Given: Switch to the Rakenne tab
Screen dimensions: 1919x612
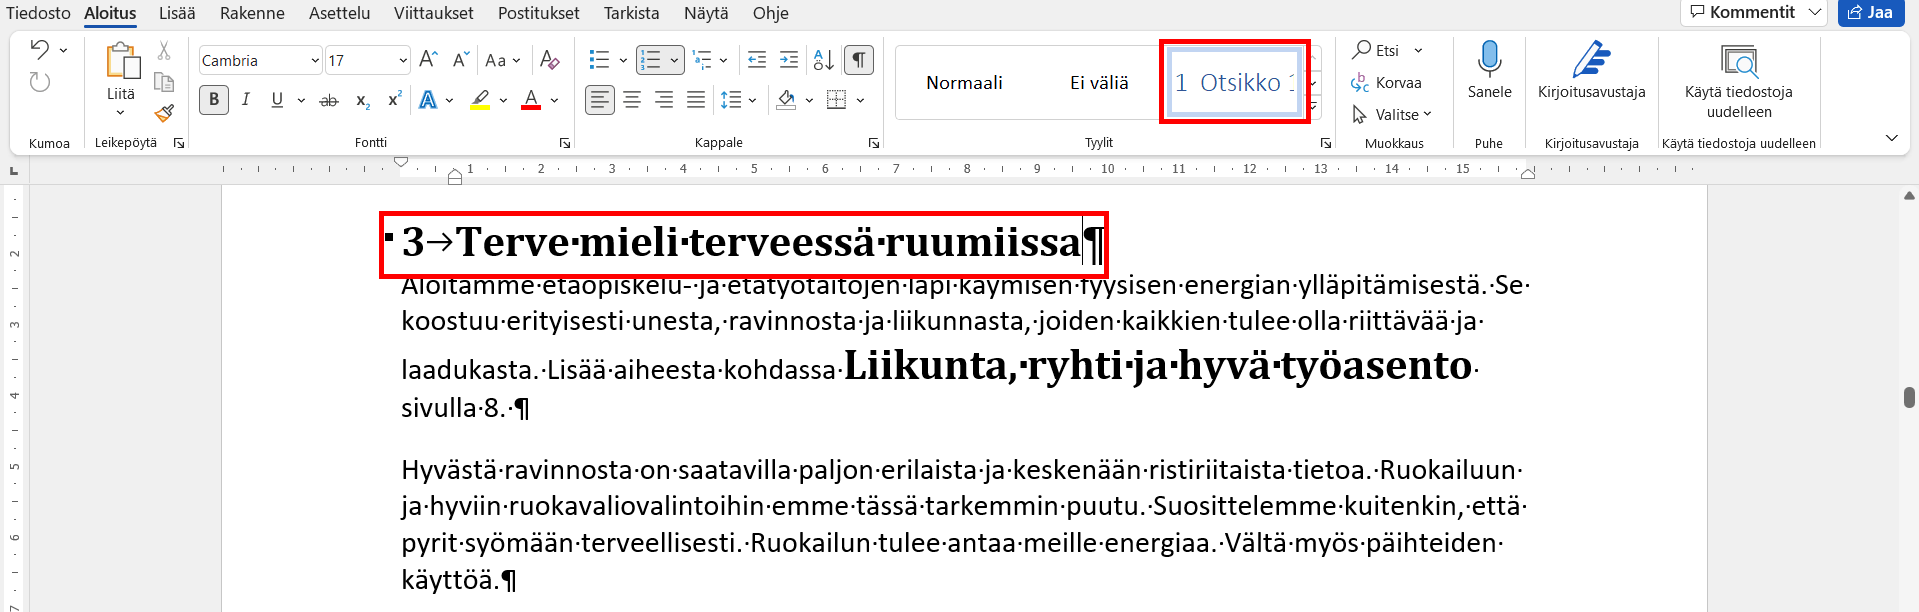Looking at the screenshot, I should pos(252,13).
